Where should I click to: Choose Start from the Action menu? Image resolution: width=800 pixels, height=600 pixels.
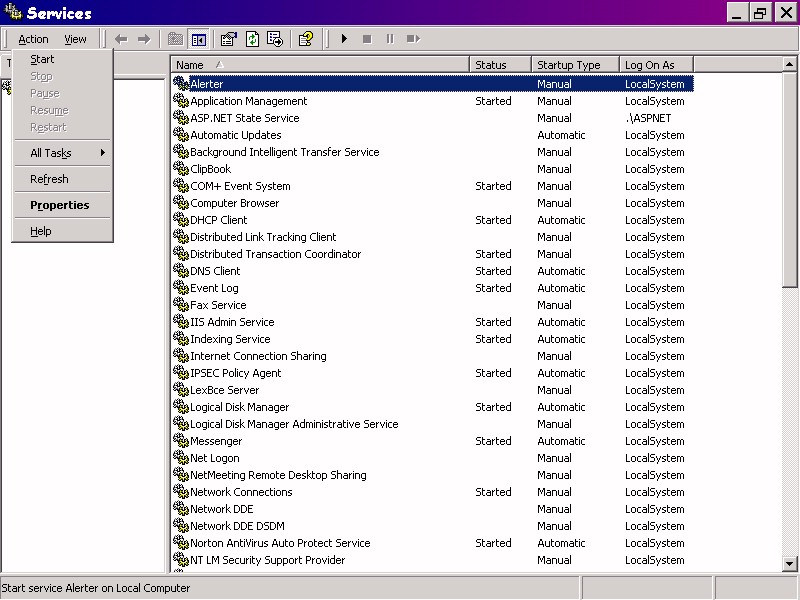coord(42,59)
